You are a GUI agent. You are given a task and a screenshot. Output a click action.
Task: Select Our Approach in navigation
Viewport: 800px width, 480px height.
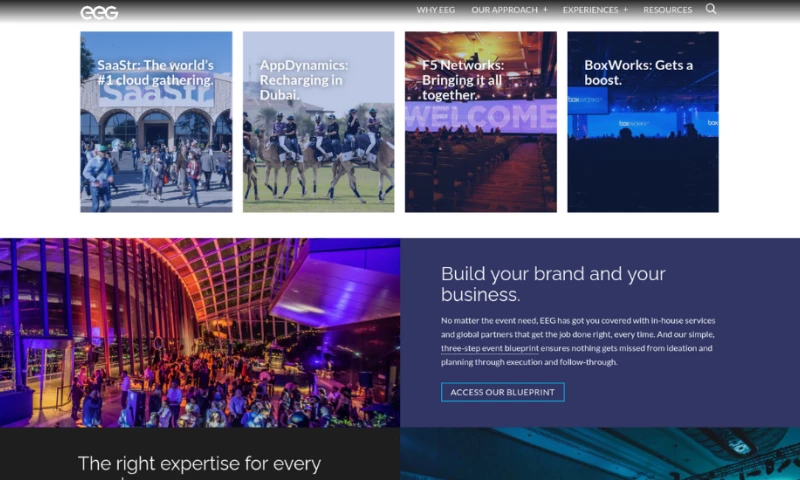click(504, 10)
